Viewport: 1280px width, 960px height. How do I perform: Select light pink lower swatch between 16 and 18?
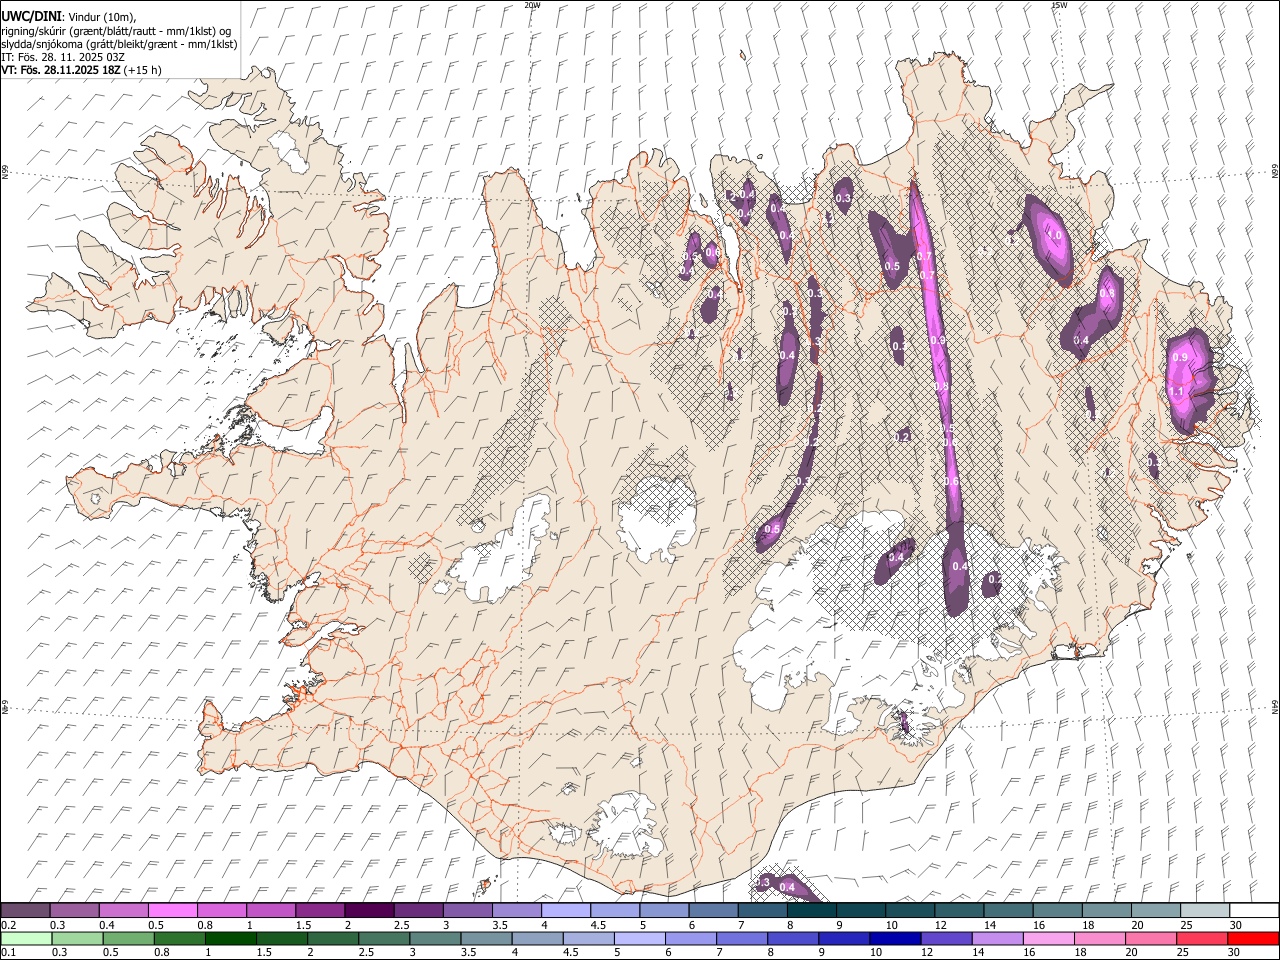(x=1049, y=938)
